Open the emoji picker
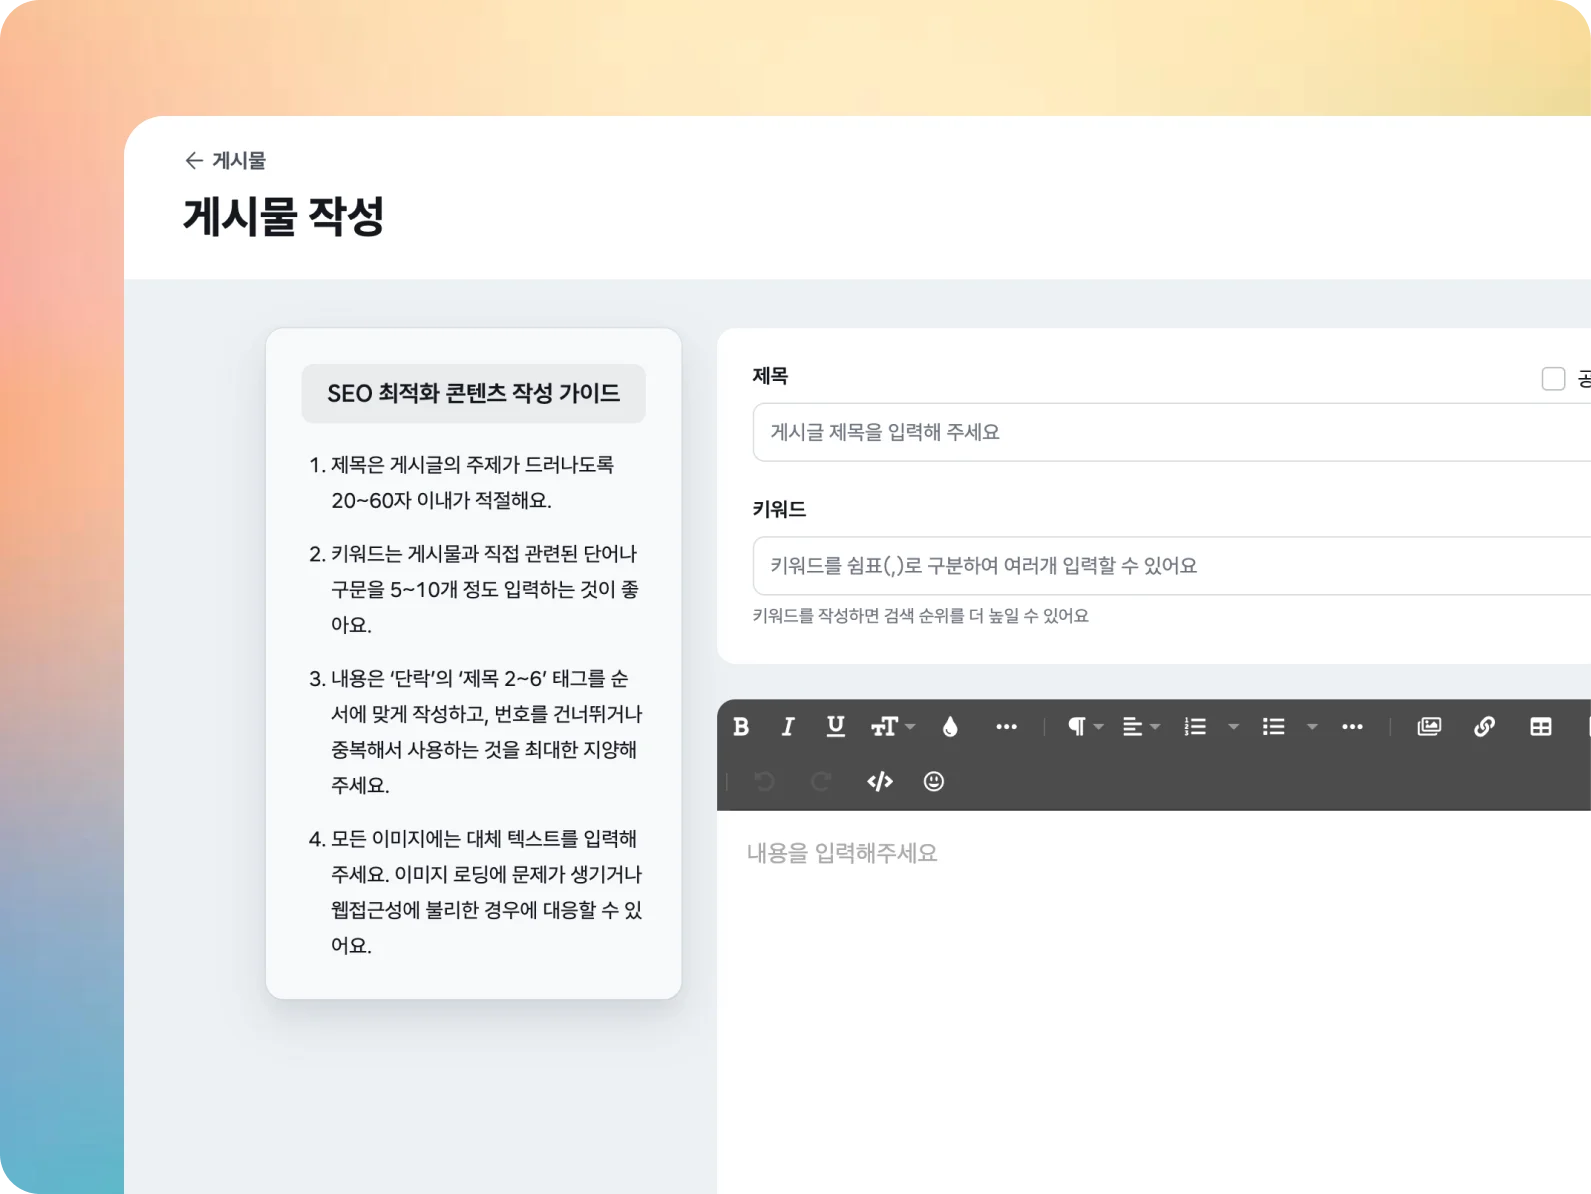The image size is (1591, 1194). (x=934, y=782)
